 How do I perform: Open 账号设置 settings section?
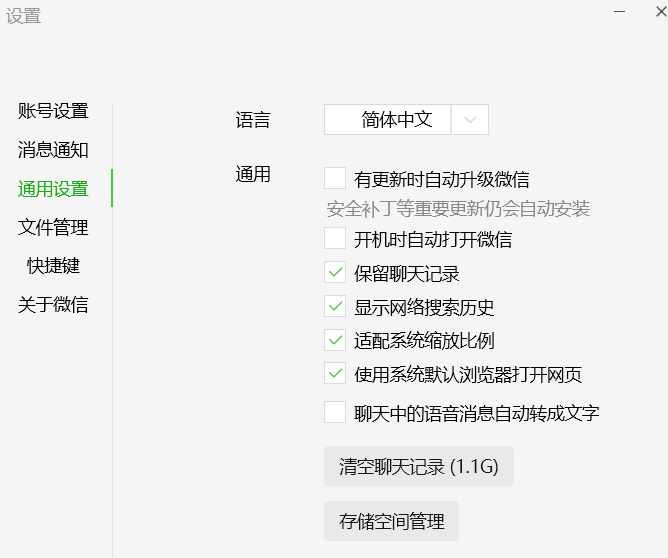(x=53, y=111)
